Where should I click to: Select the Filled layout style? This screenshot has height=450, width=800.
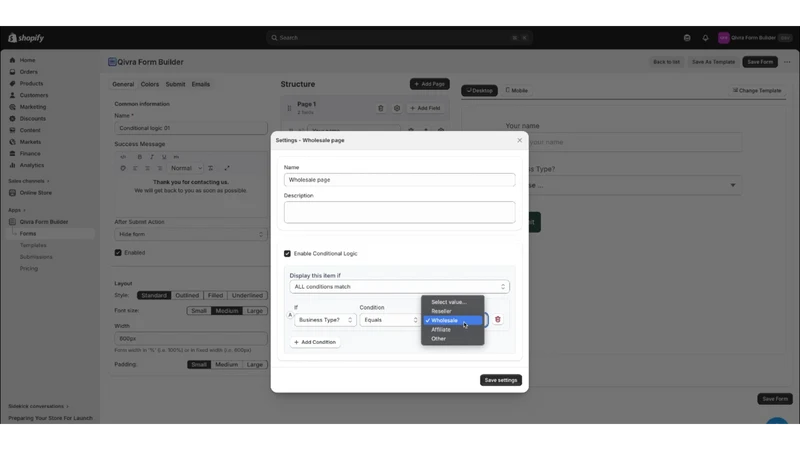tap(215, 295)
